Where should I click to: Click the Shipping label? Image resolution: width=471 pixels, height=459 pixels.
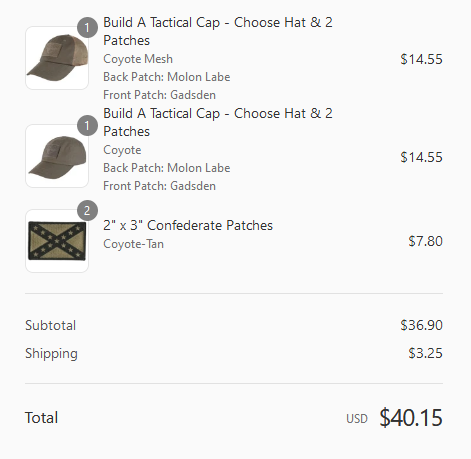51,354
